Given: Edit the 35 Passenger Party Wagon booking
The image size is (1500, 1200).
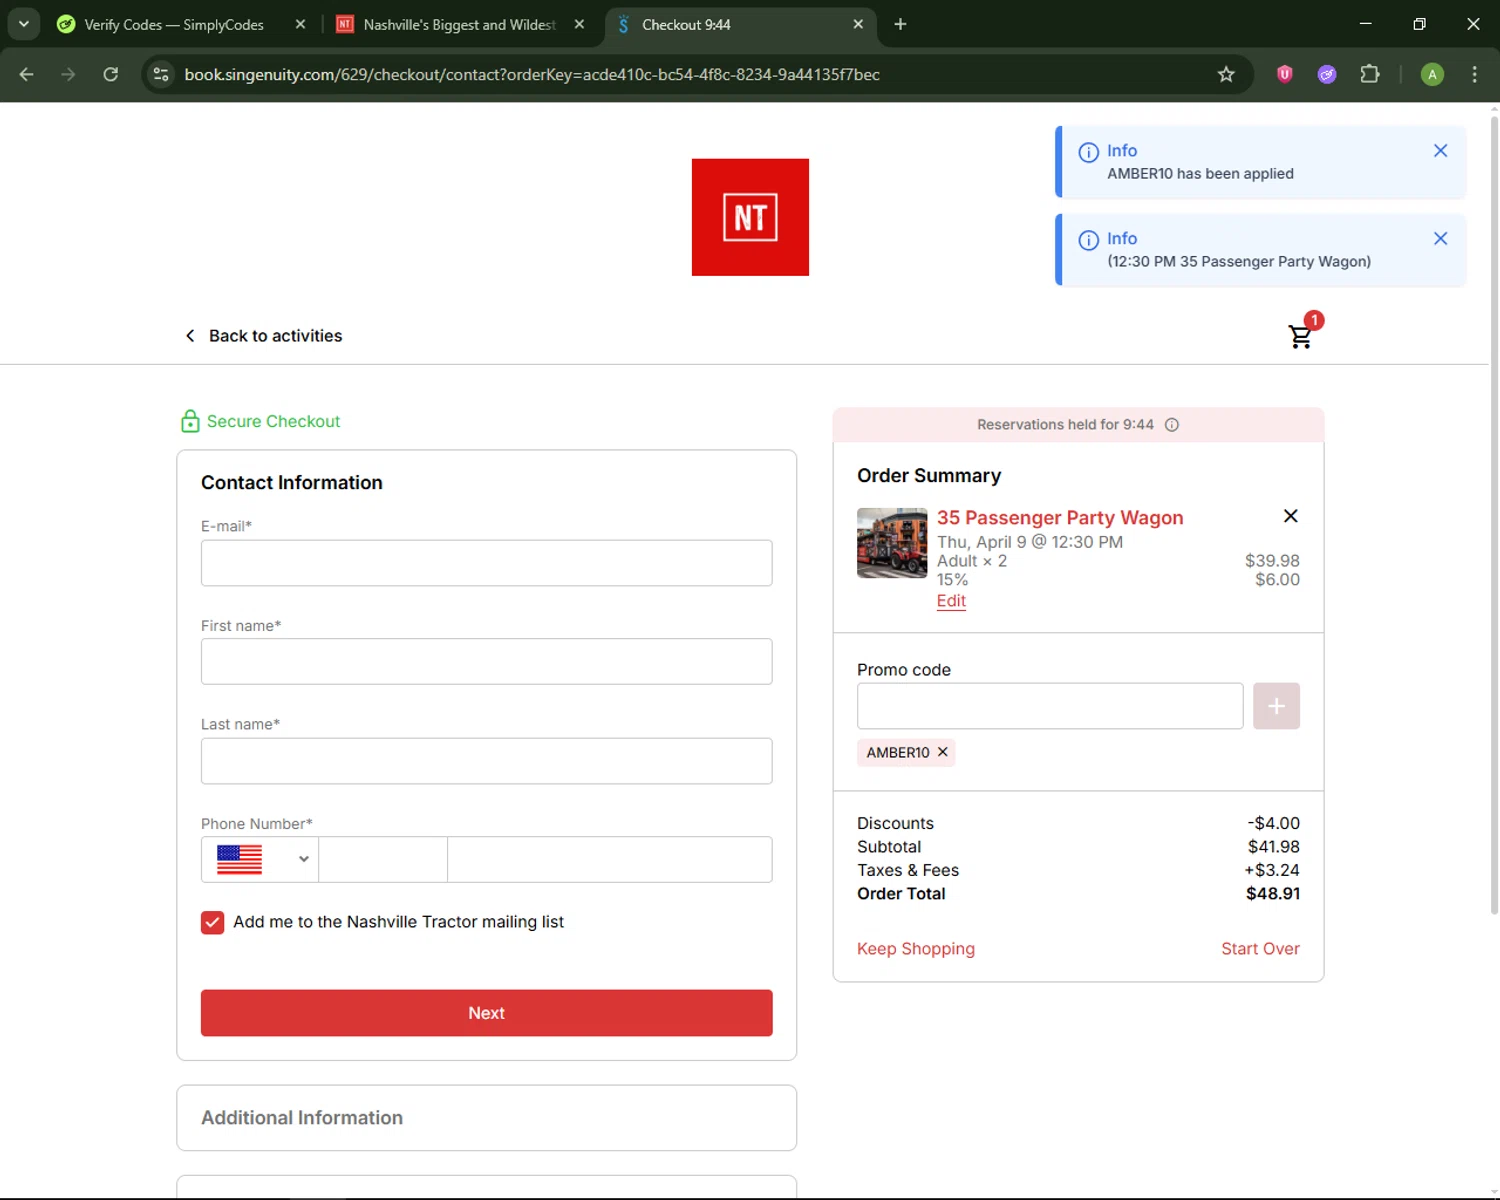Looking at the screenshot, I should (951, 601).
